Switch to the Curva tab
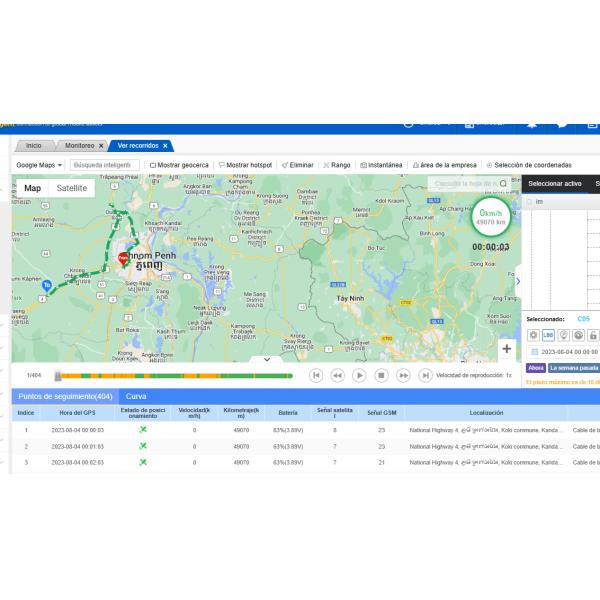600x600 pixels. click(136, 396)
